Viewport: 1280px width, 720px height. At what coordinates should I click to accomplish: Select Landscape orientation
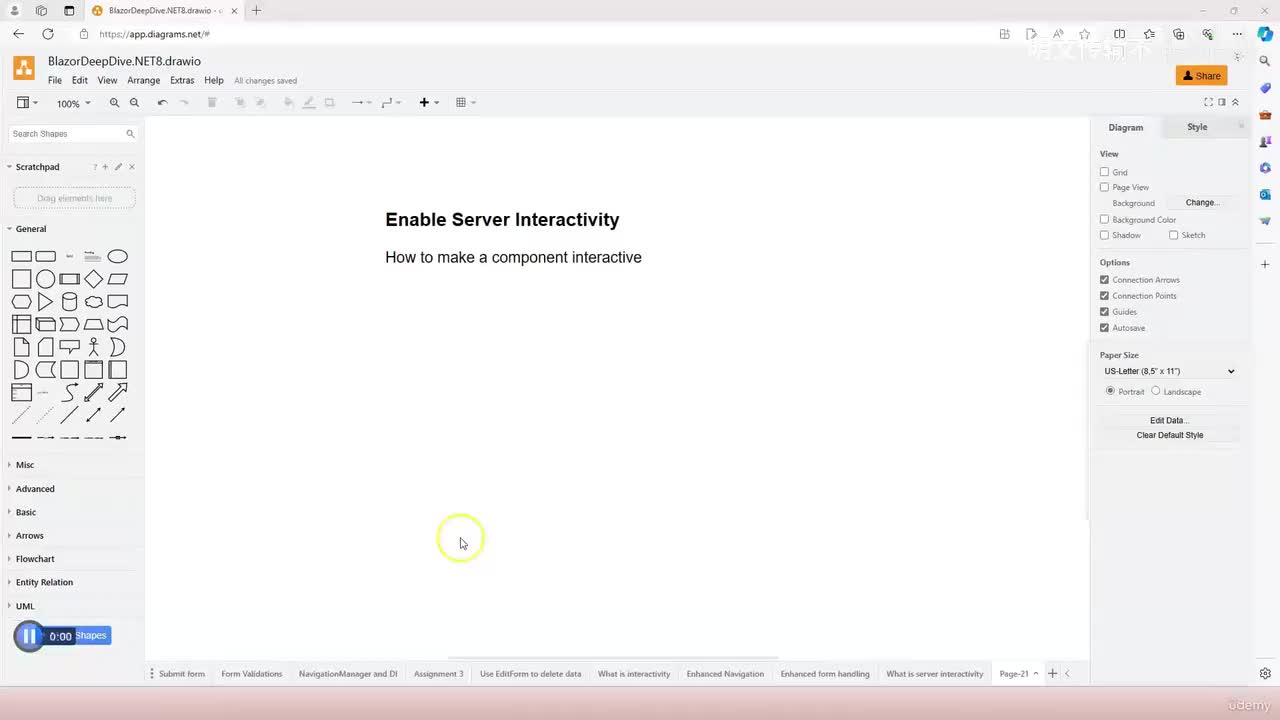1156,391
